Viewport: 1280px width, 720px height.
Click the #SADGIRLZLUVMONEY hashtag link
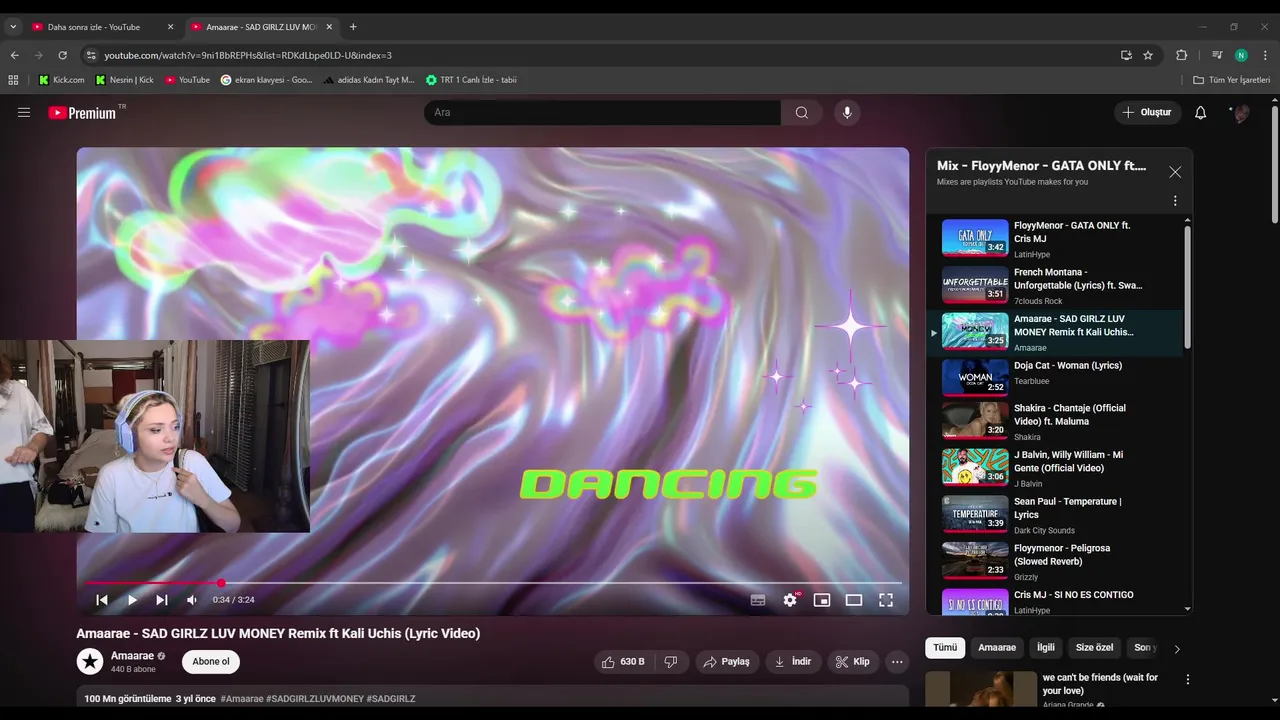point(314,699)
